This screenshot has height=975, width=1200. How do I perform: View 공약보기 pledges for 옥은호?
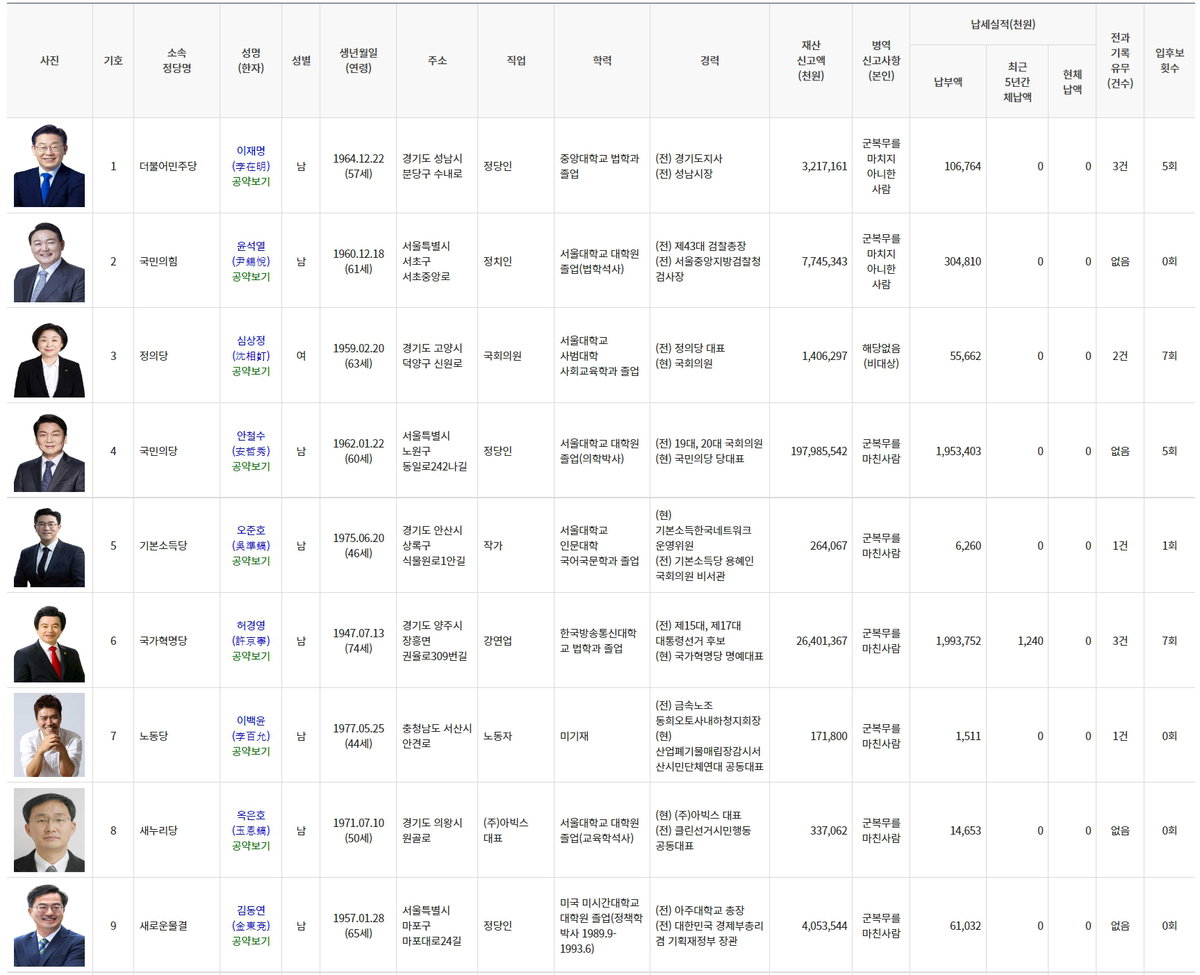pyautogui.click(x=250, y=846)
